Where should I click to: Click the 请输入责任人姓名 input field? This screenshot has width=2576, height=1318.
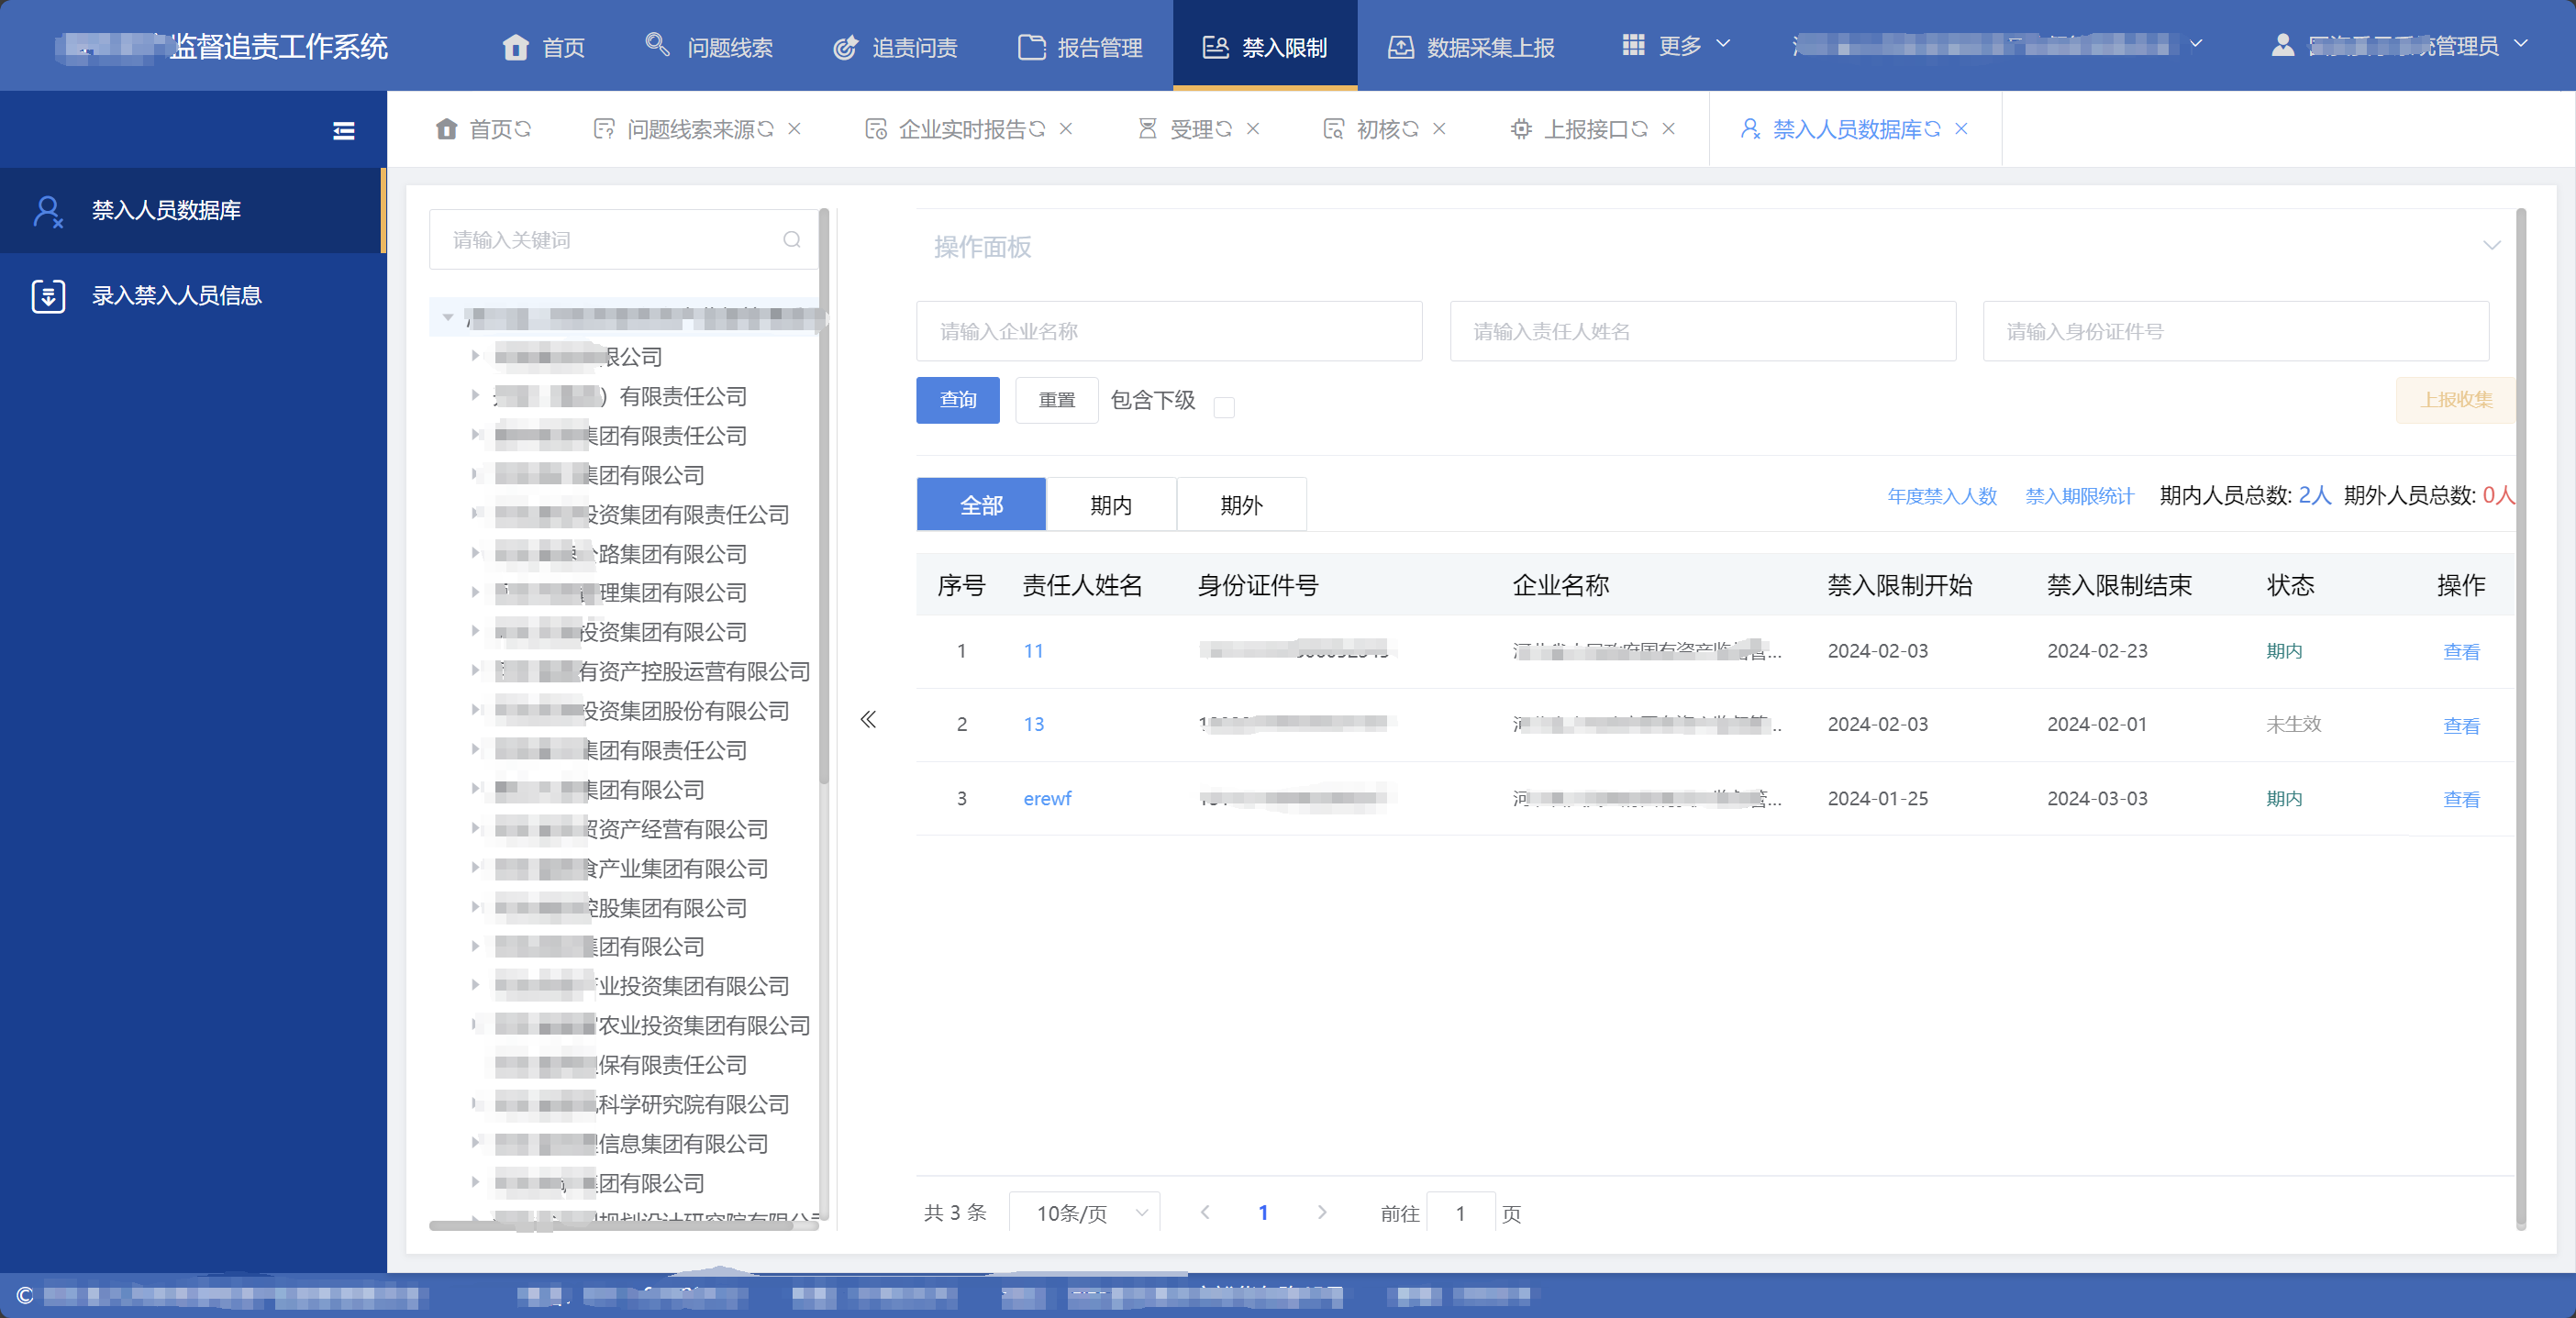pyautogui.click(x=1702, y=331)
